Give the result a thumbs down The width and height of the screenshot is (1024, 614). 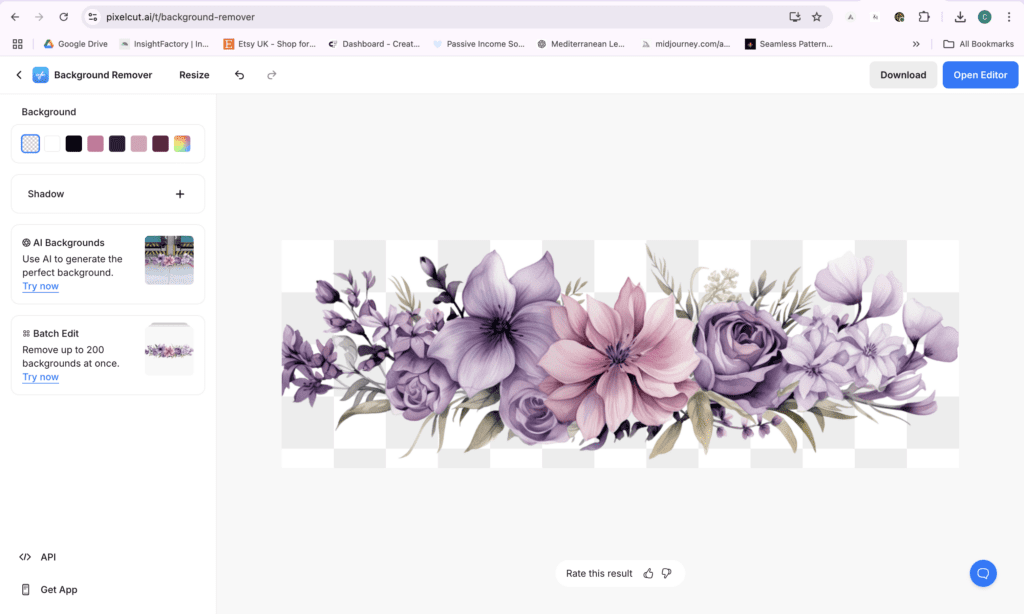click(x=667, y=573)
